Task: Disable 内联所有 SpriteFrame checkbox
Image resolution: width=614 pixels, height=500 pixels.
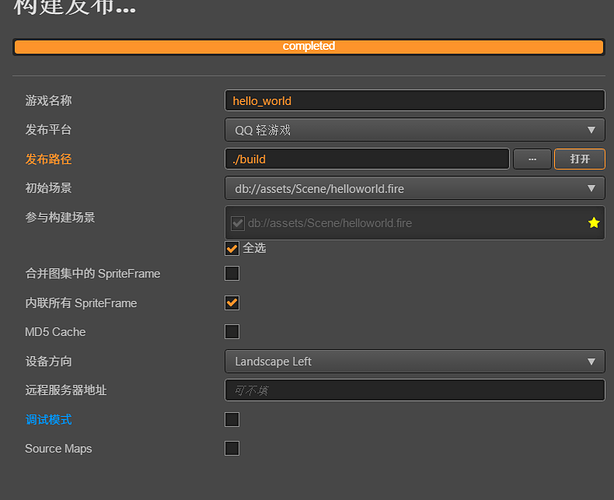Action: (232, 302)
